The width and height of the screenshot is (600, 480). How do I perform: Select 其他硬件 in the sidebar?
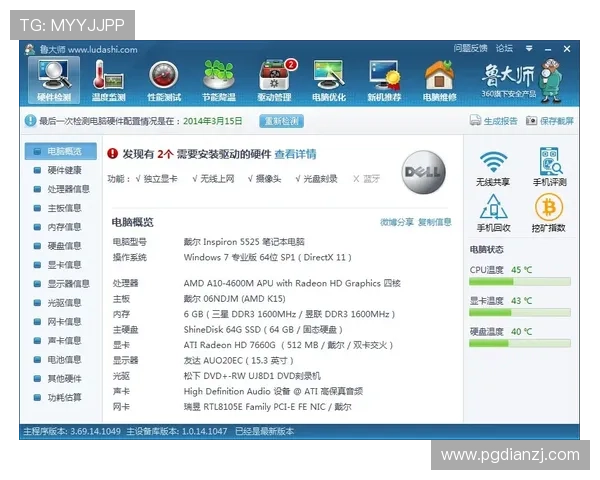point(60,379)
